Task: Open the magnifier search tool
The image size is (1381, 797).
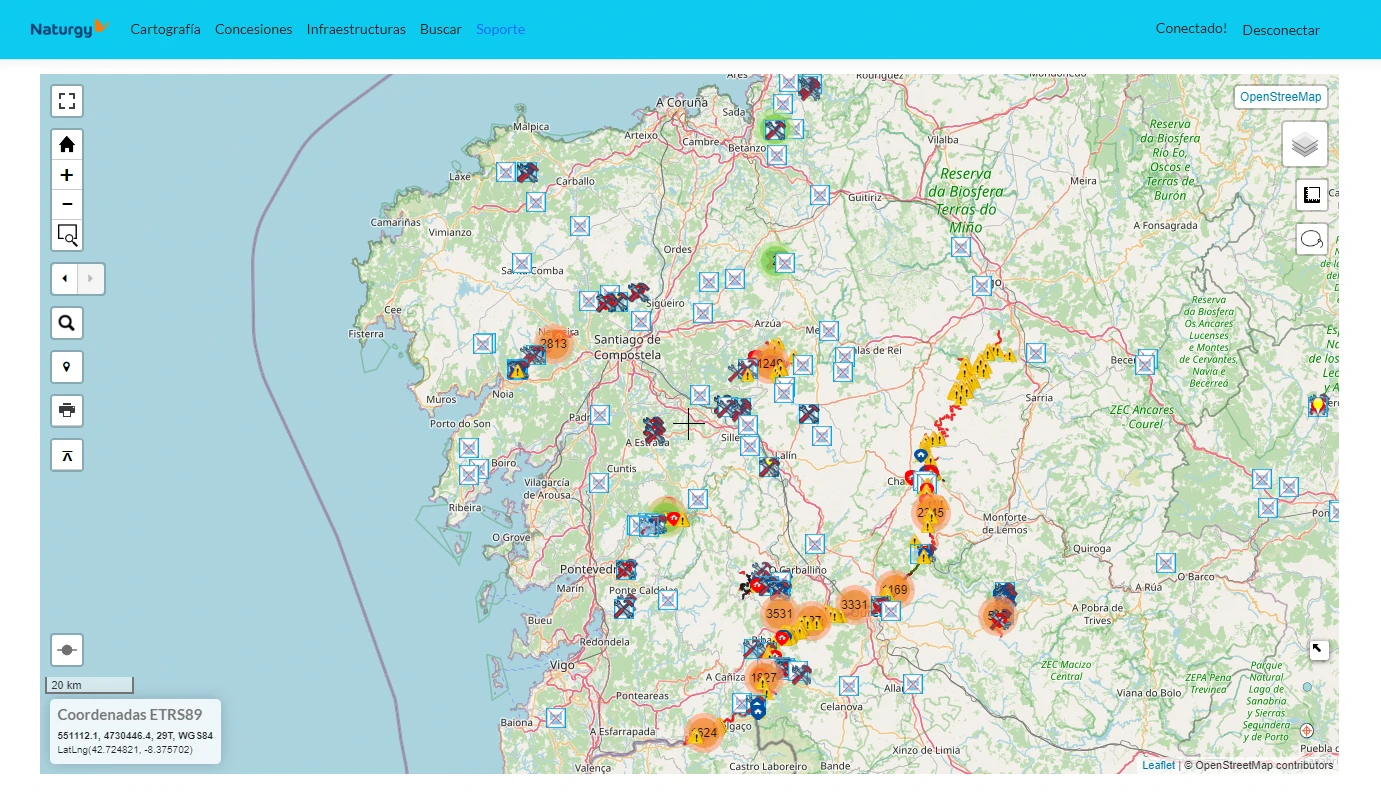Action: click(x=67, y=323)
